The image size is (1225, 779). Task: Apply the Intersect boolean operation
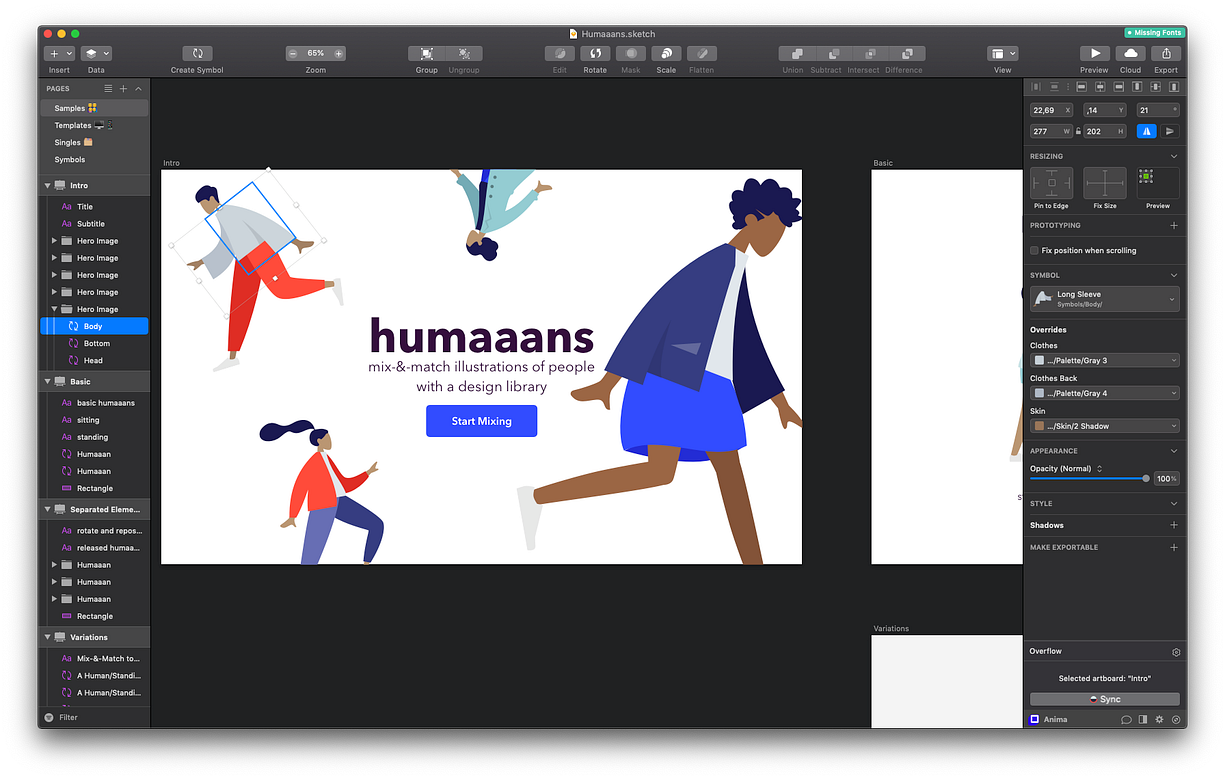pyautogui.click(x=870, y=53)
